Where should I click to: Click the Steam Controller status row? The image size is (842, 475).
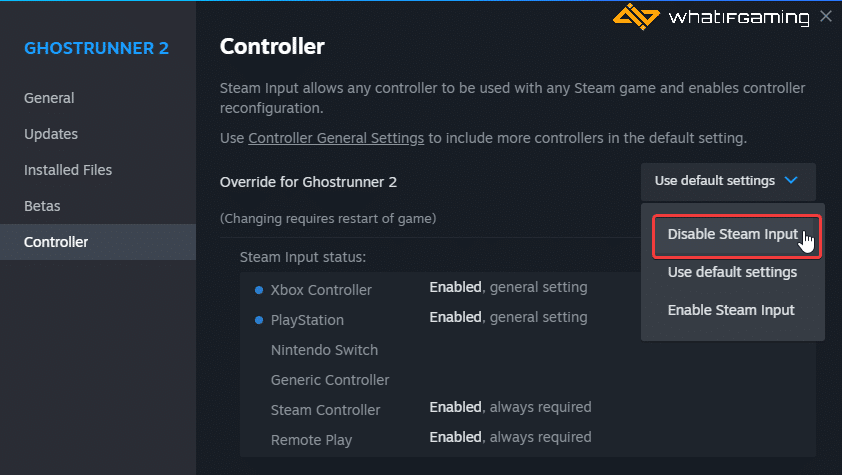pyautogui.click(x=528, y=410)
